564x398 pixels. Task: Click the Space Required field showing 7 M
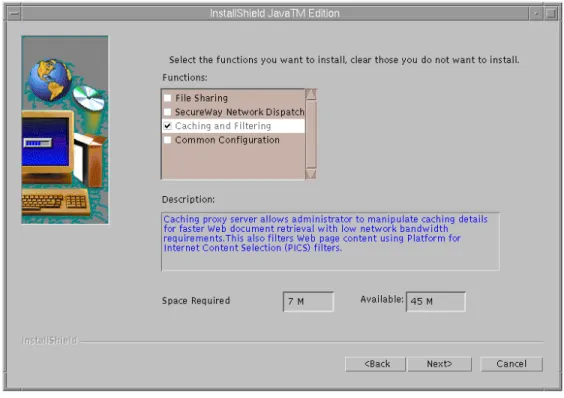point(308,302)
